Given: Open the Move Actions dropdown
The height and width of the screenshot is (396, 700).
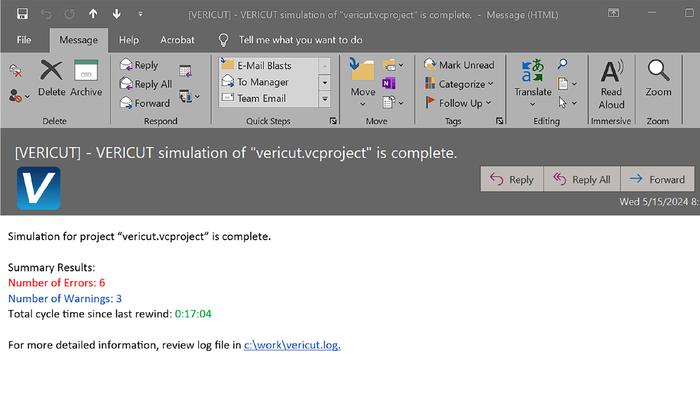Looking at the screenshot, I should (393, 103).
